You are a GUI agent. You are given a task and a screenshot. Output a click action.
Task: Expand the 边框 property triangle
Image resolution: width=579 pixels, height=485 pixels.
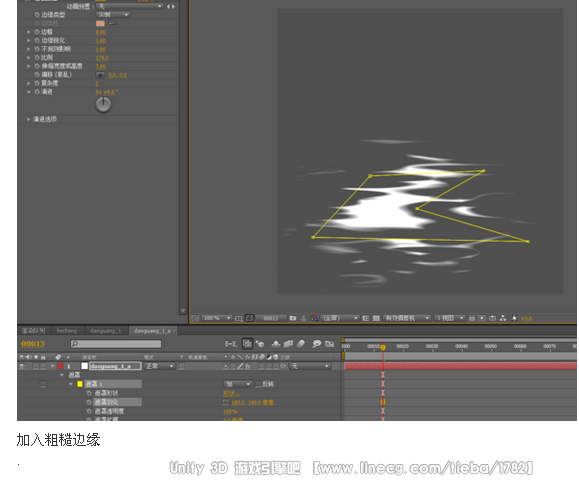click(28, 32)
